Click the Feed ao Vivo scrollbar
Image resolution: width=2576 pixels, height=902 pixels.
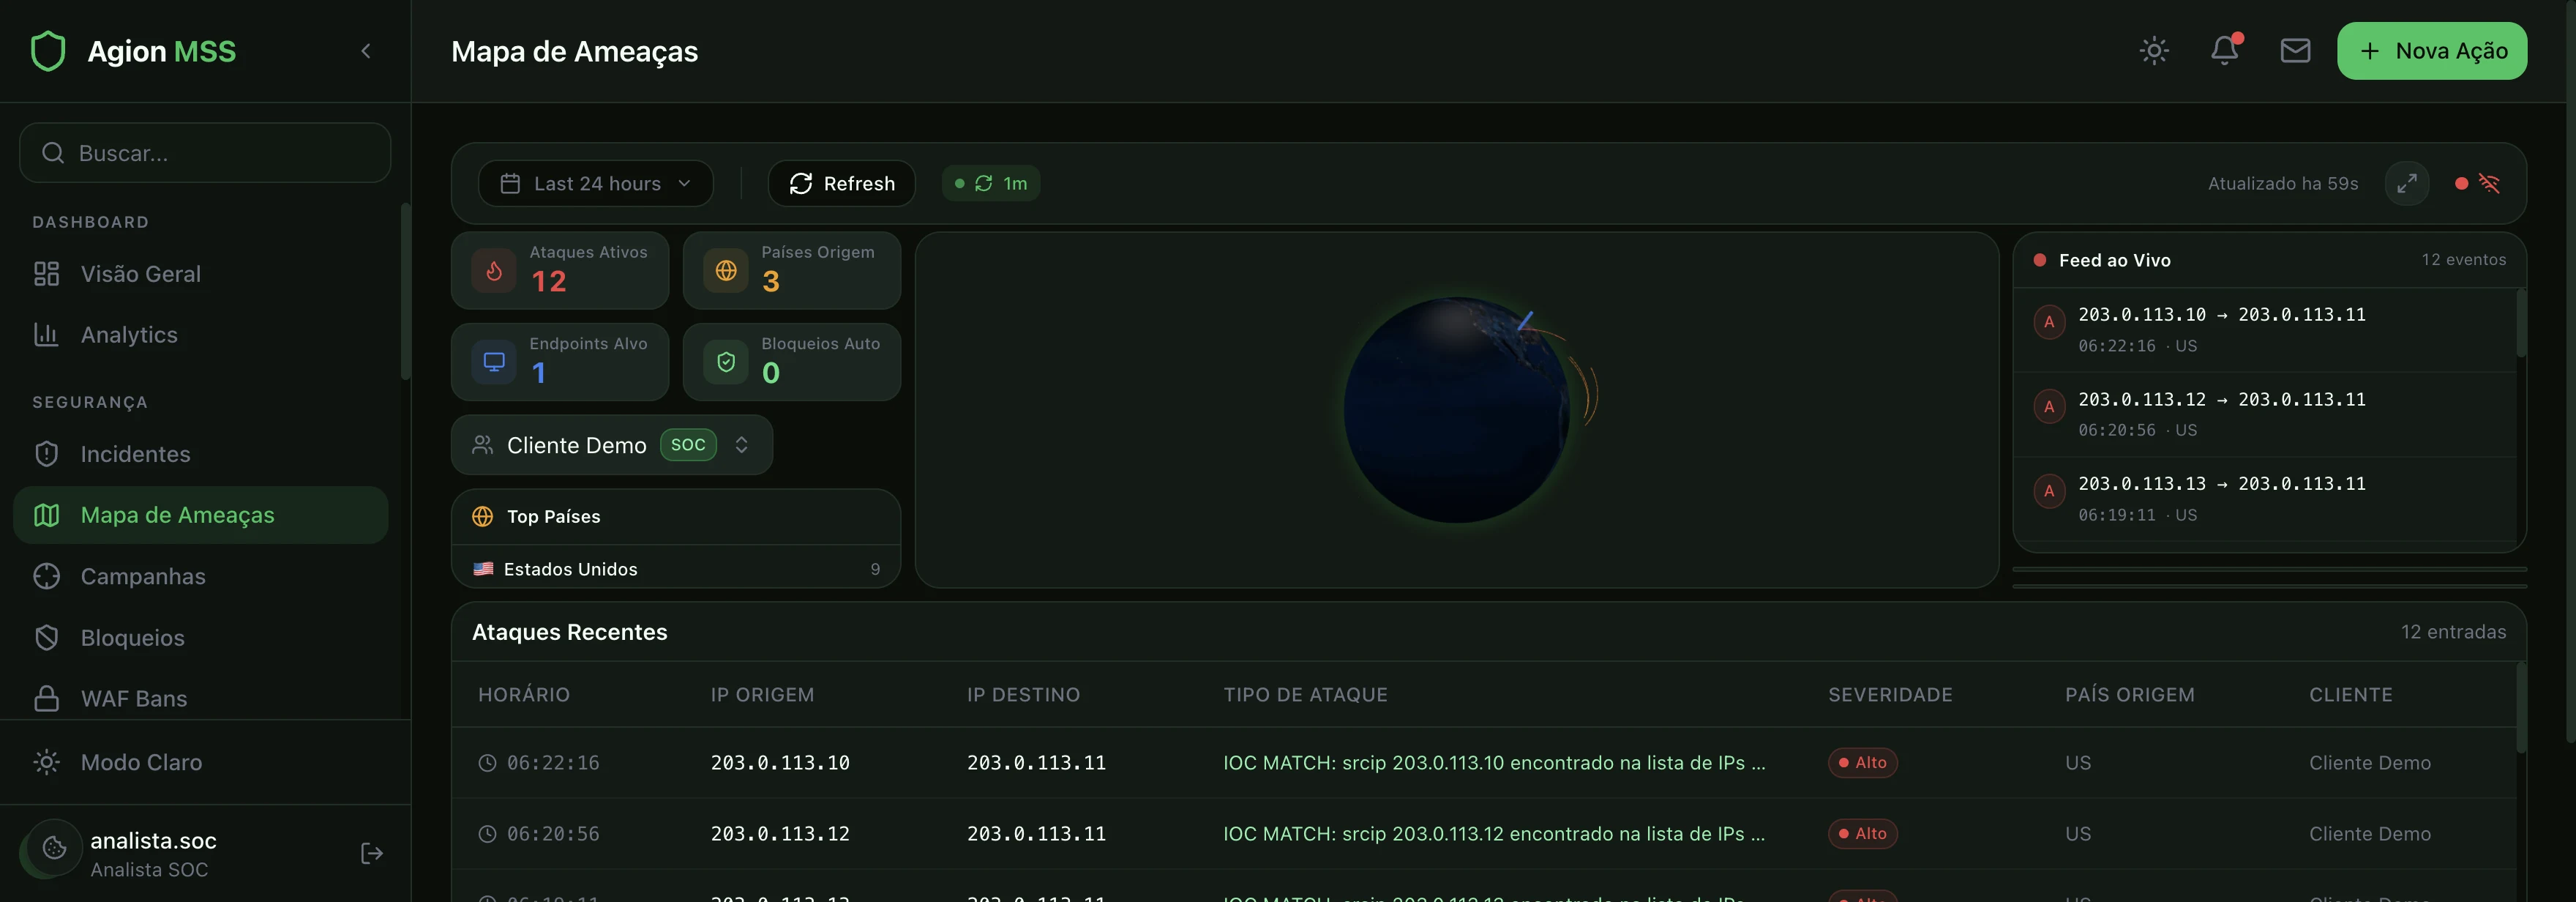[x=2521, y=324]
